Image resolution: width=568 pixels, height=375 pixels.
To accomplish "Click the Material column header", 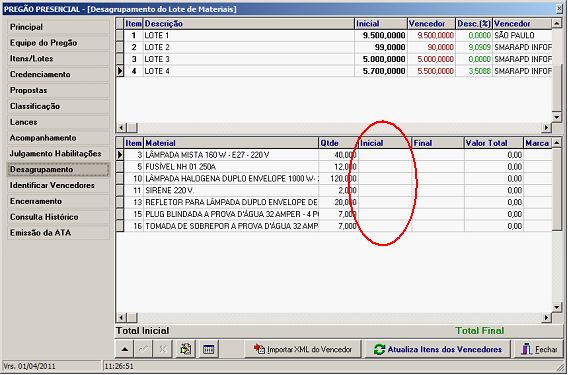I will [x=231, y=143].
